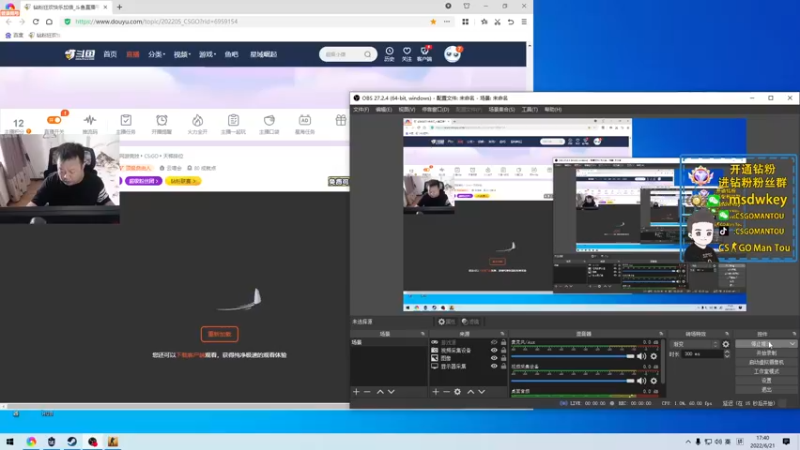Remove selected source with minus icon
Screen dimensions: 800x450
pos(446,392)
